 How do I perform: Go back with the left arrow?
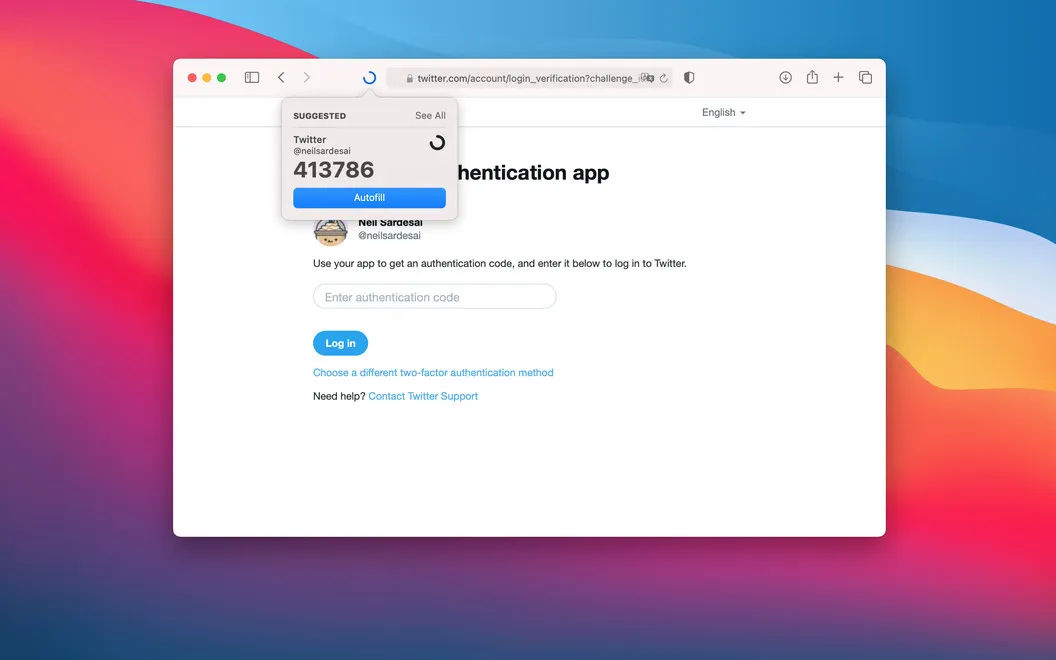[x=282, y=77]
